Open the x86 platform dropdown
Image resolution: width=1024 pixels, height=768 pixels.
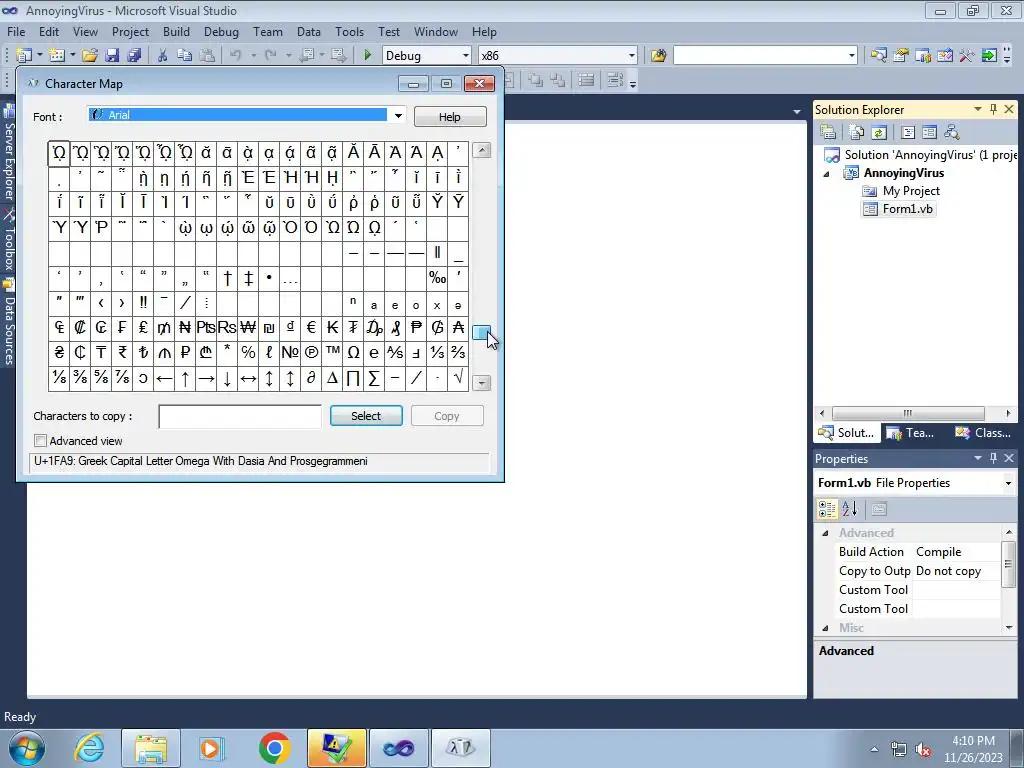tap(632, 56)
